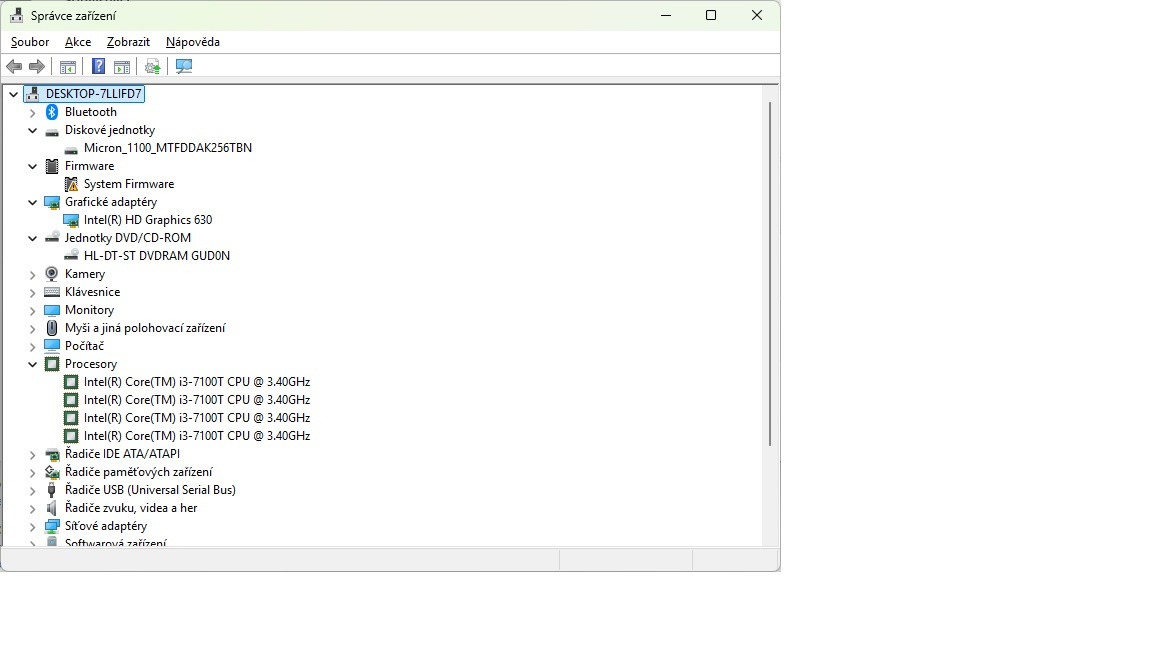Image resolution: width=1152 pixels, height=648 pixels.
Task: Expand the Klávesnice category
Action: tap(33, 292)
